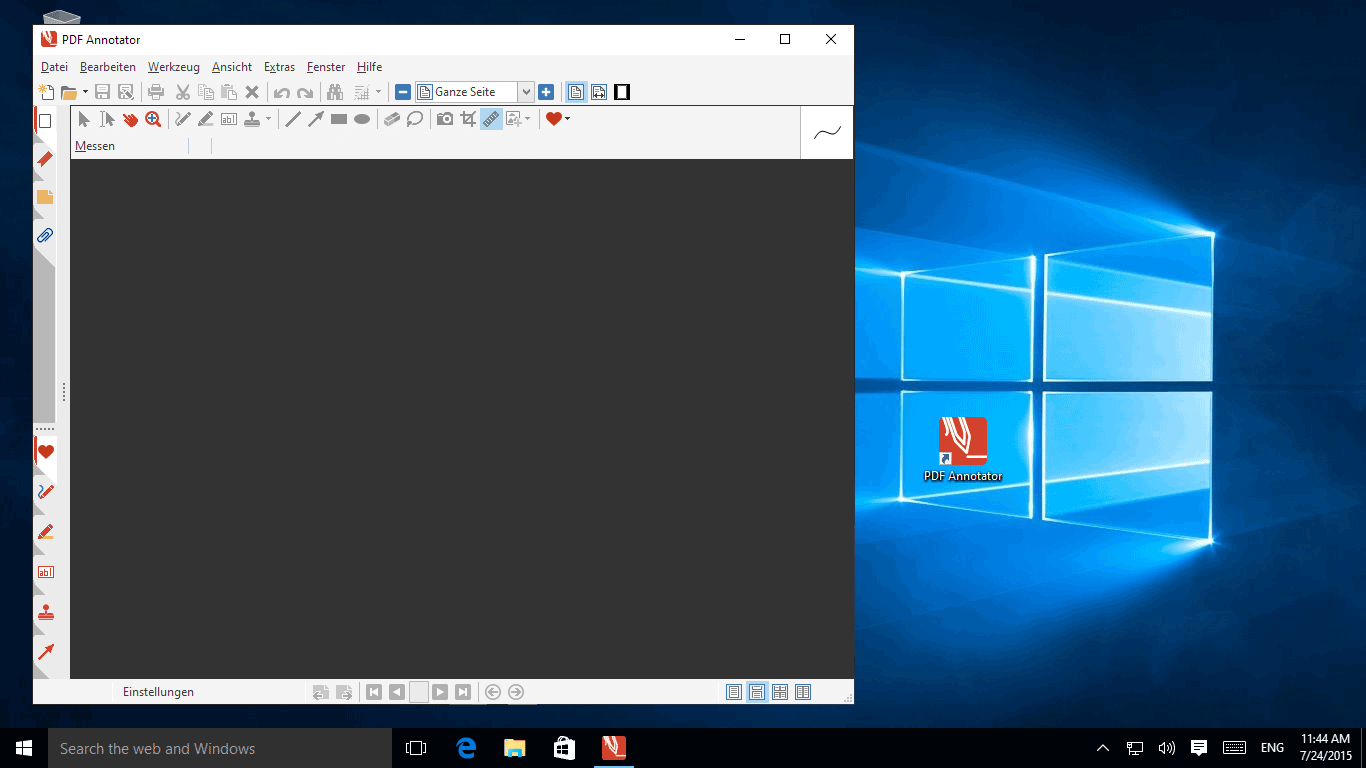The image size is (1366, 768).
Task: Open the paperclip attachments sidebar tab
Action: pyautogui.click(x=44, y=236)
